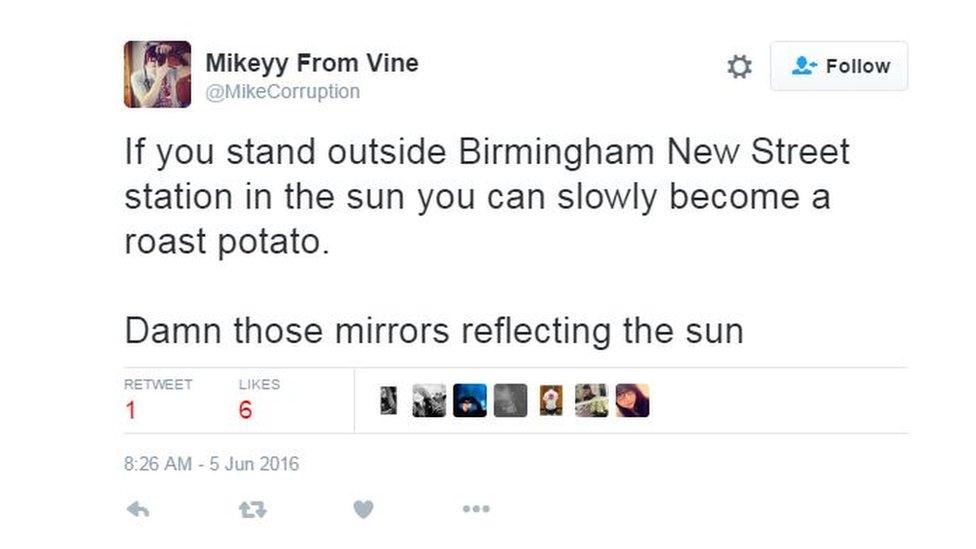Select the last liker avatar with glasses
The width and height of the screenshot is (976, 549).
tap(632, 400)
